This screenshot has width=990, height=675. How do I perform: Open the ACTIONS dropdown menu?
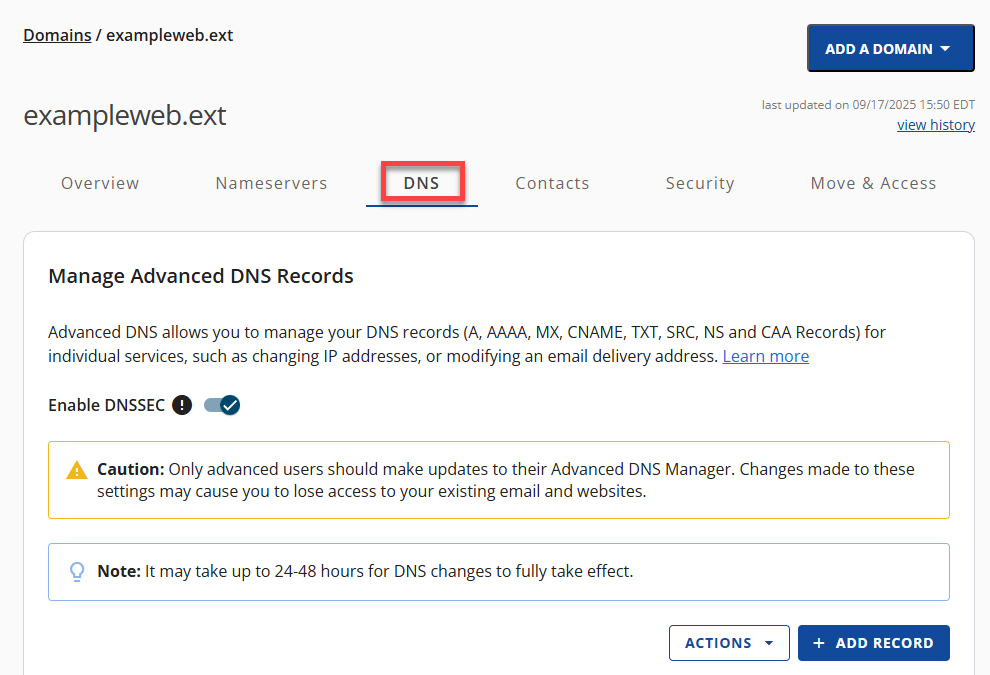[x=729, y=643]
